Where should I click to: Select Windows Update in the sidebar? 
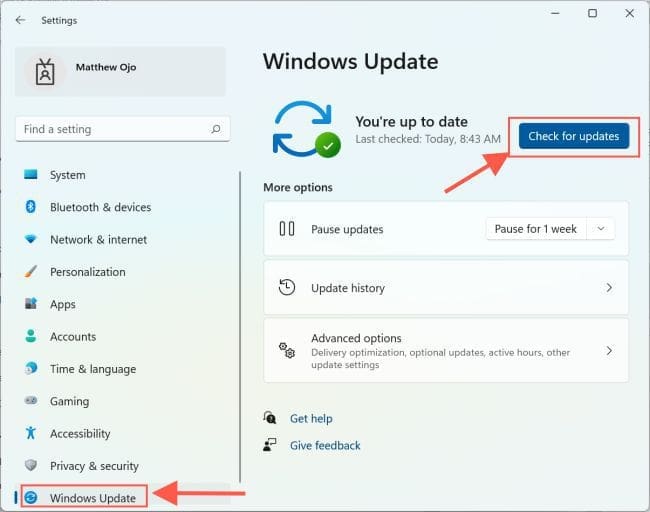[90, 497]
